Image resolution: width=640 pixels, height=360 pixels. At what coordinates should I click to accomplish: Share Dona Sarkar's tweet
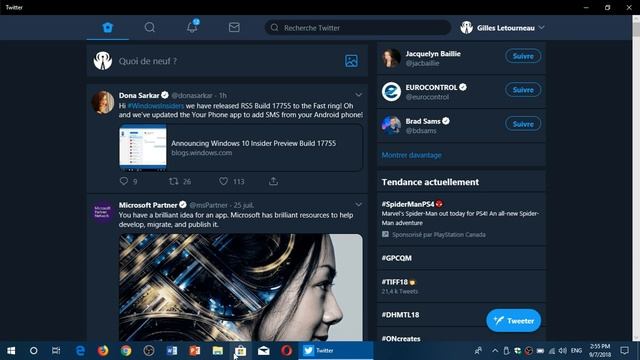(273, 181)
